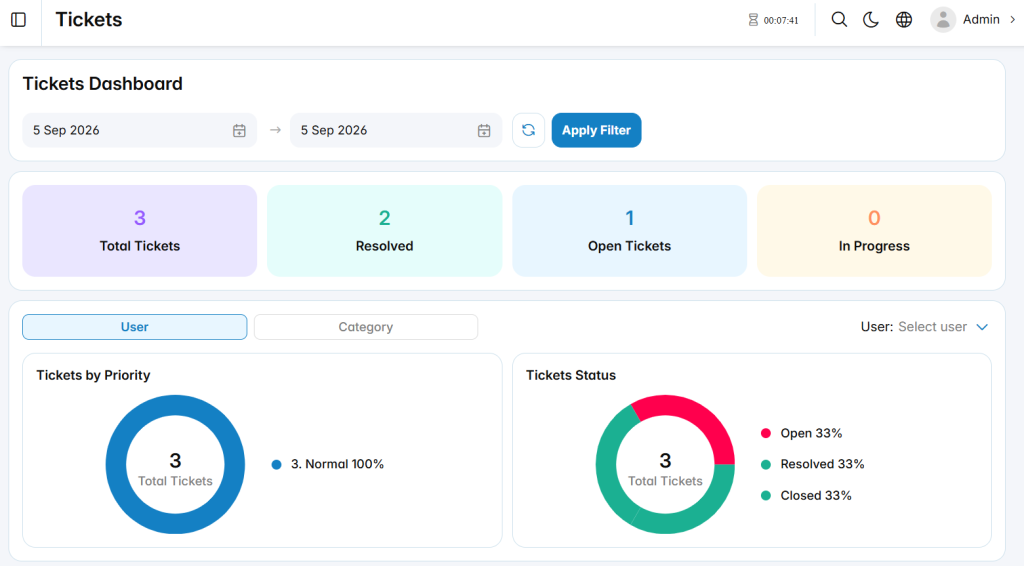Click the refresh filter icon button
This screenshot has height=566, width=1024.
click(x=528, y=130)
